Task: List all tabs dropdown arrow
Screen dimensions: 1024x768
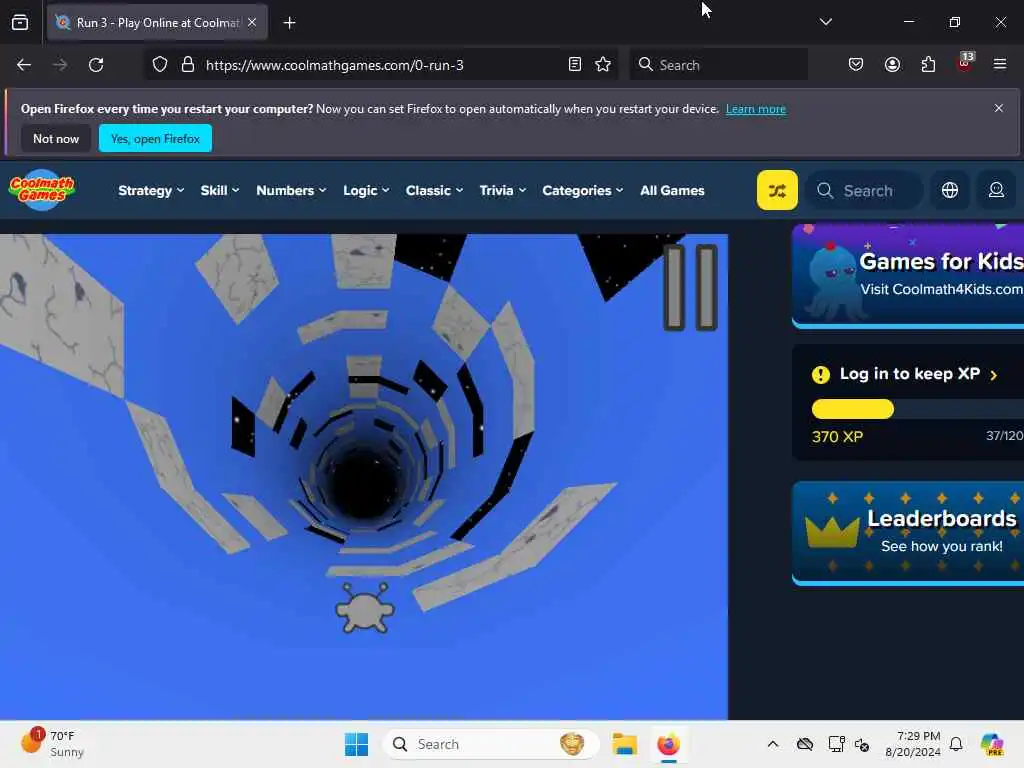Action: 825,22
